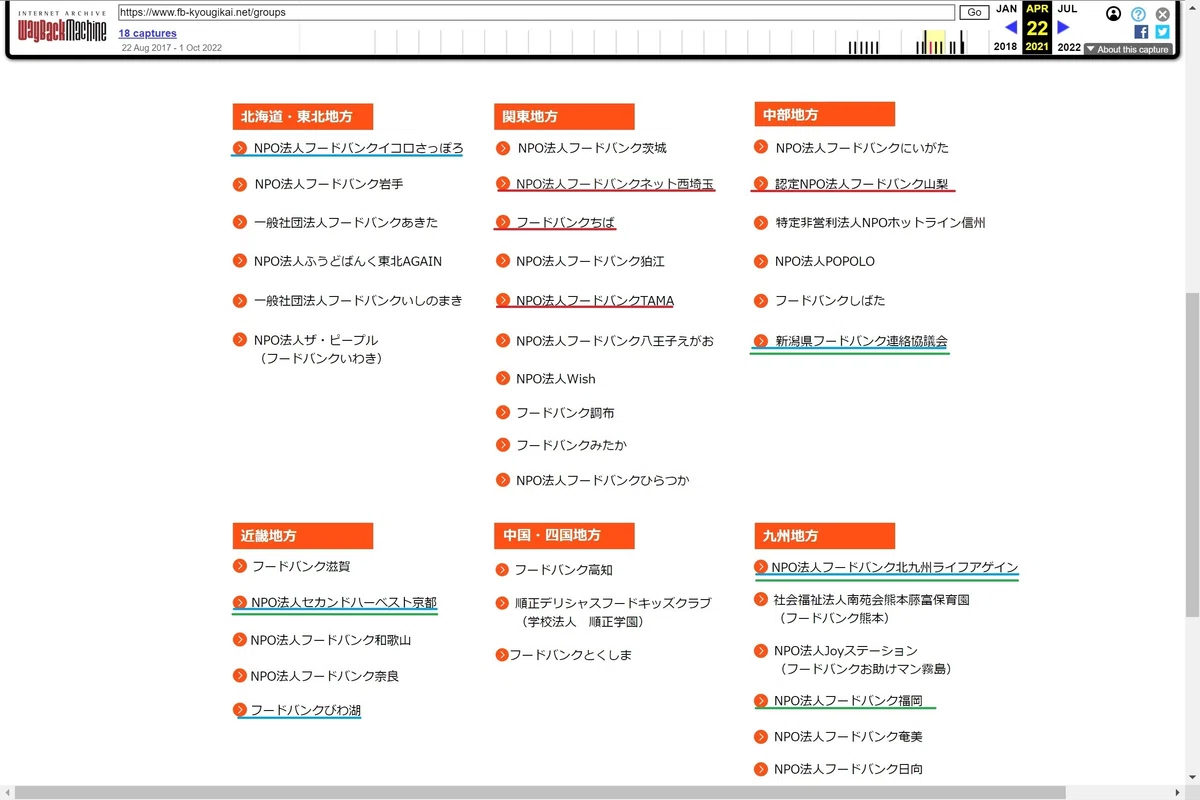Open NPO法人フードバンク八王子えがお link

[x=615, y=341]
